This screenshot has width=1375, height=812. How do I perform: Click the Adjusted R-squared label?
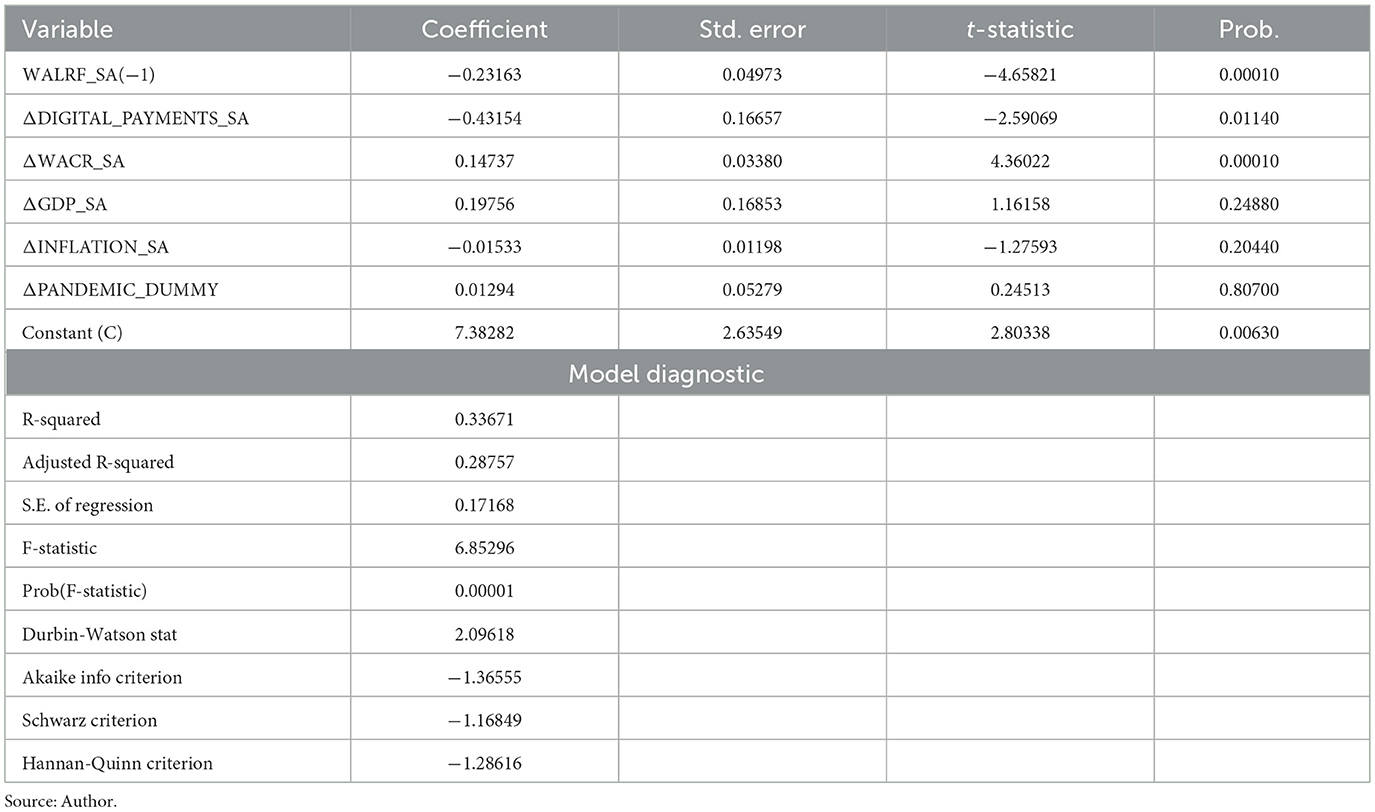(x=98, y=462)
